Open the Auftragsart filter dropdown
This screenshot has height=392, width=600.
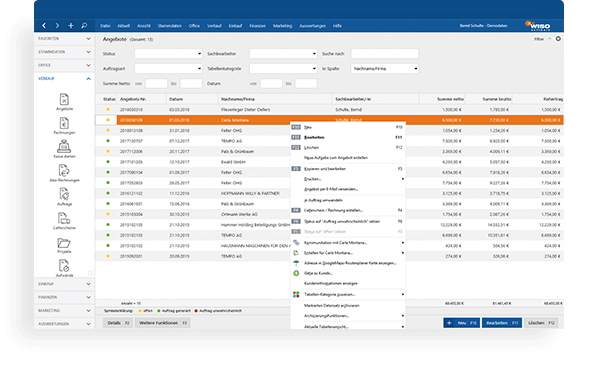(168, 69)
